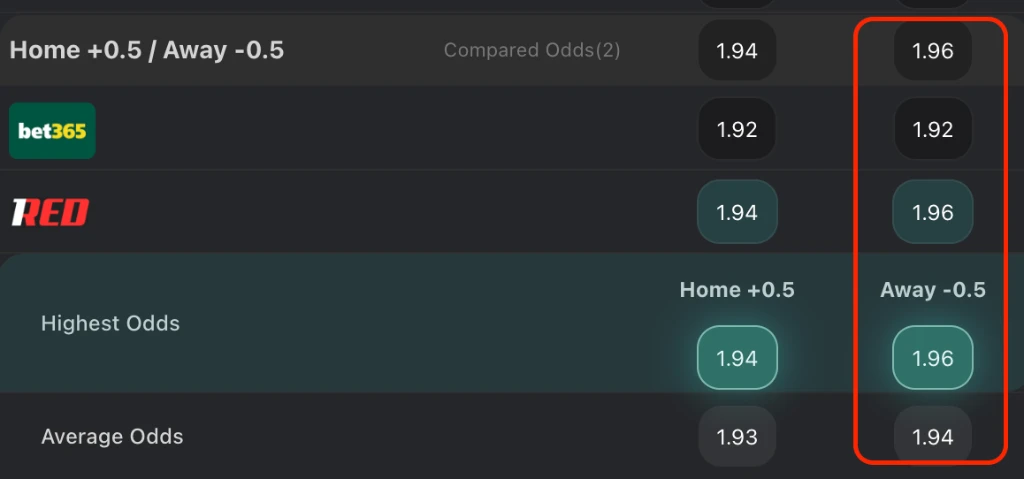This screenshot has height=479, width=1024.
Task: Choose 1RED home odds 1.94
Action: (x=737, y=212)
